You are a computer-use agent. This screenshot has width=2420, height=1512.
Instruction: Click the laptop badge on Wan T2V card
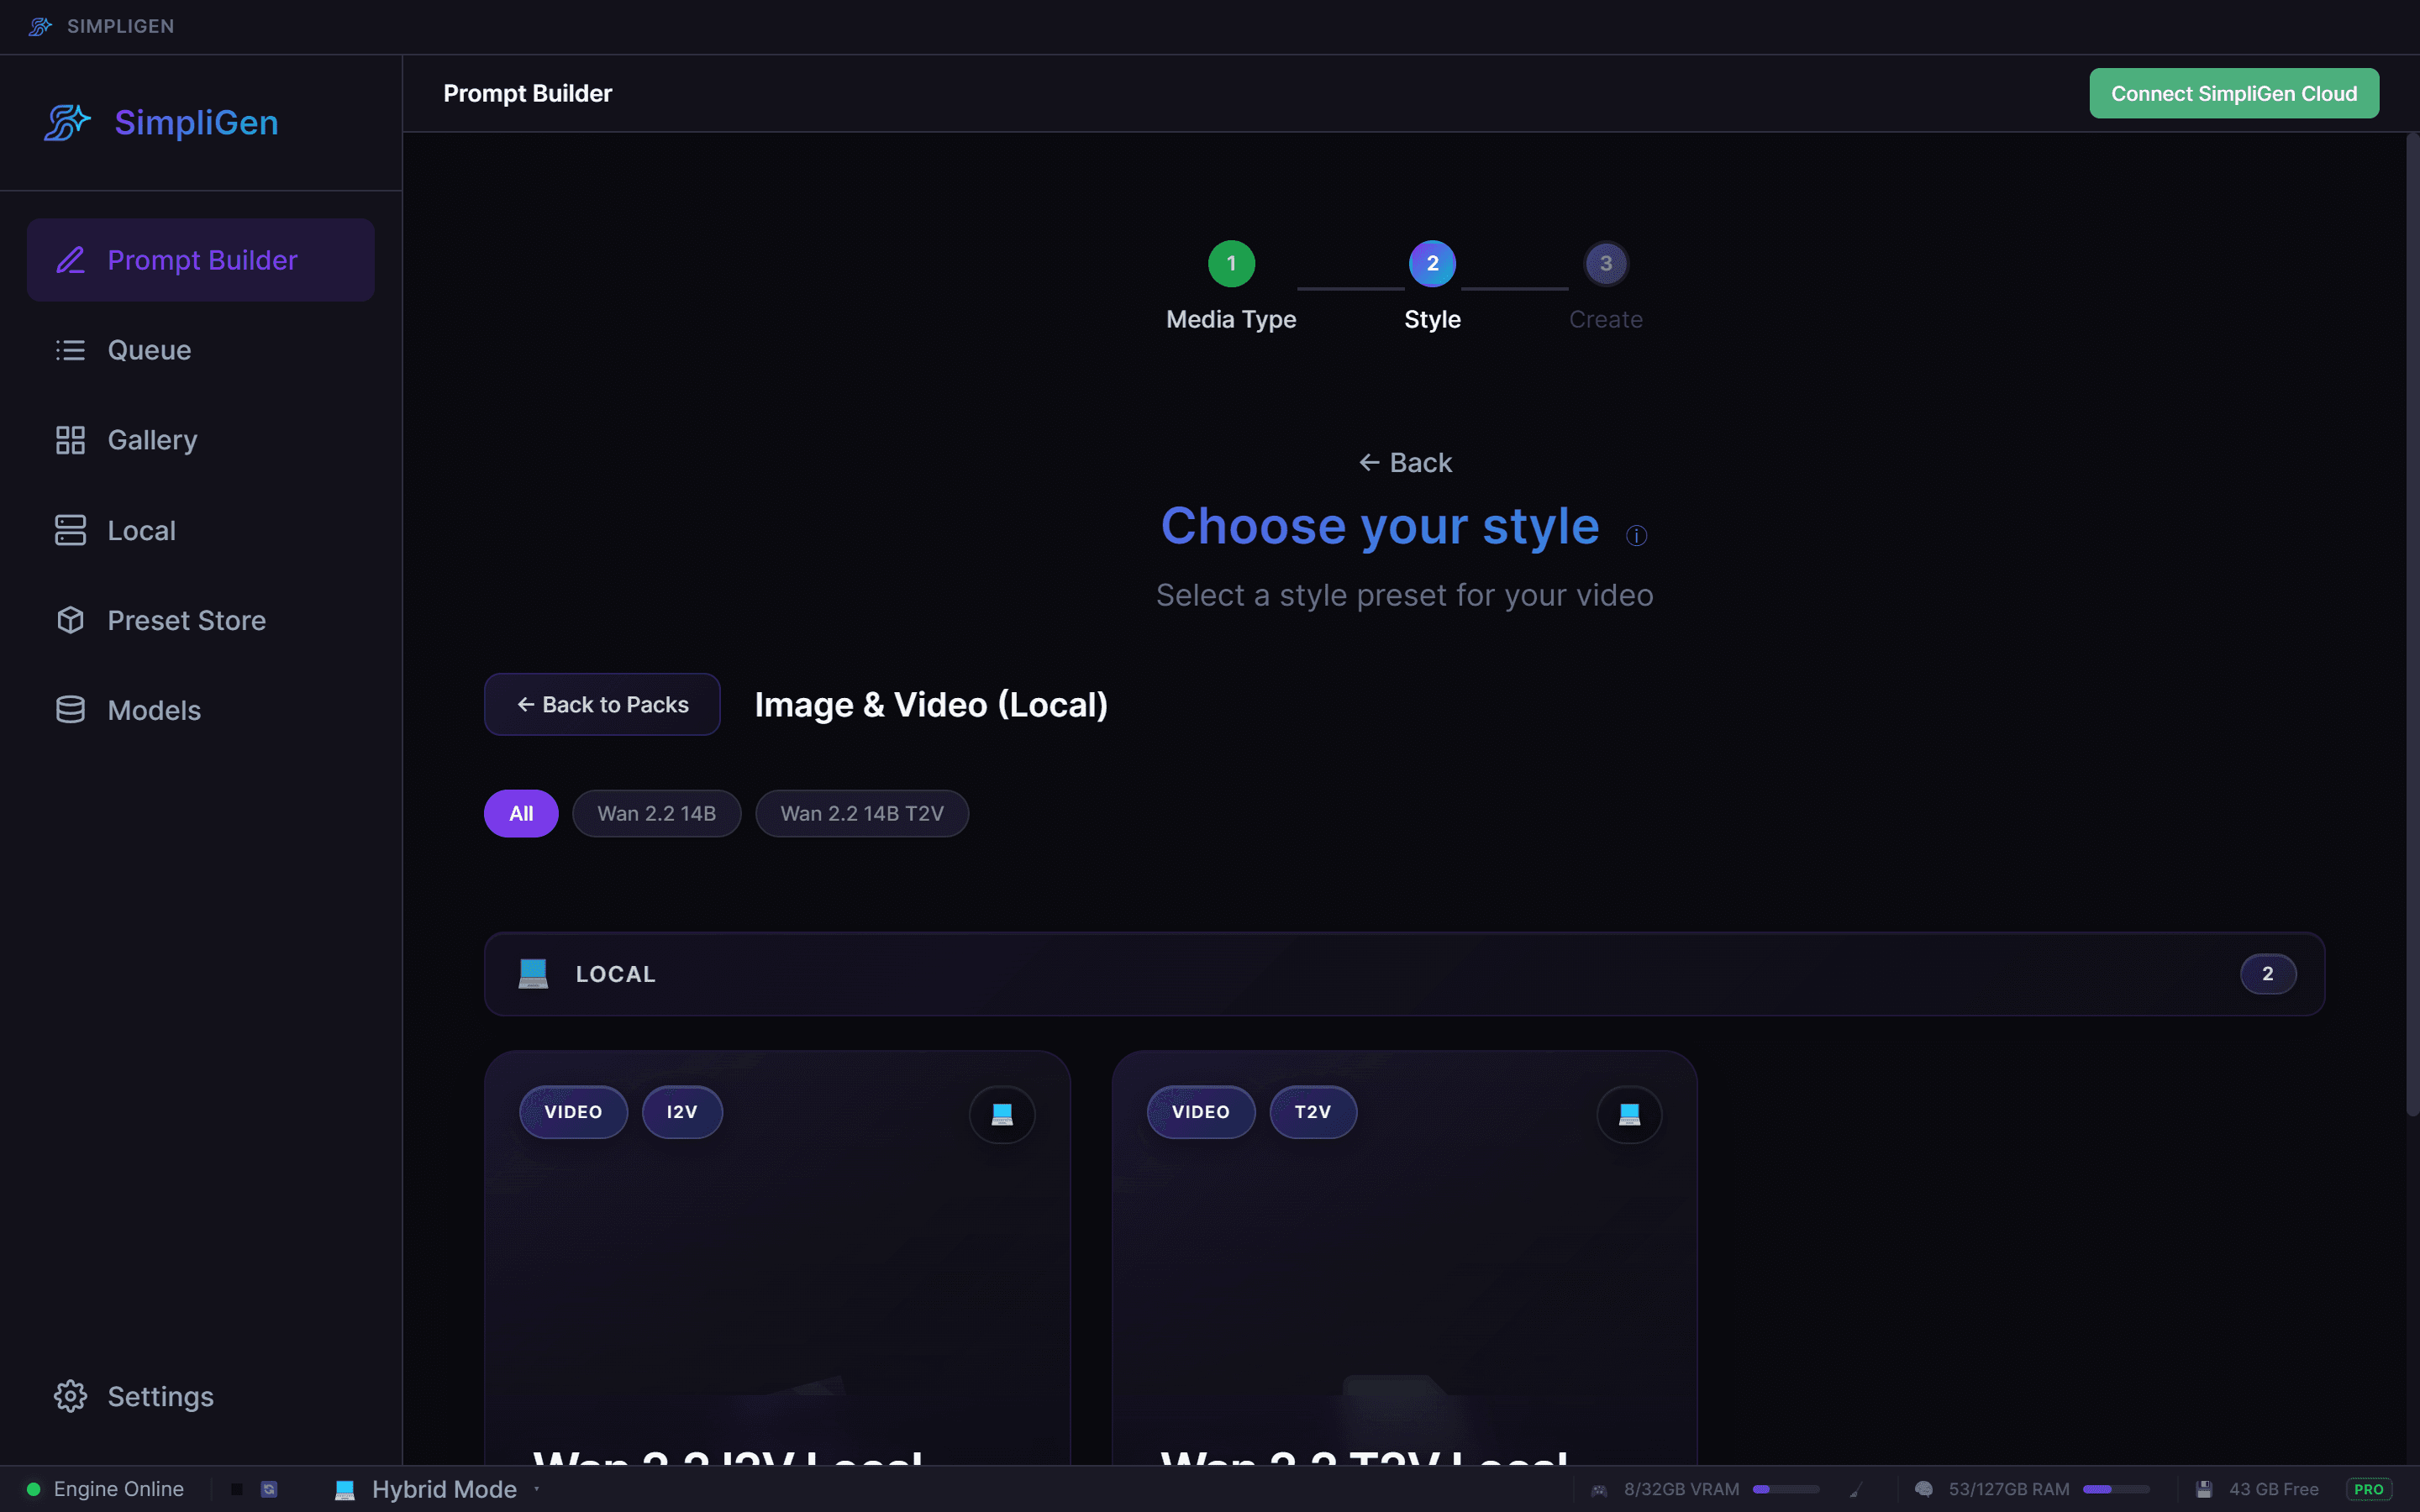tap(1629, 1114)
